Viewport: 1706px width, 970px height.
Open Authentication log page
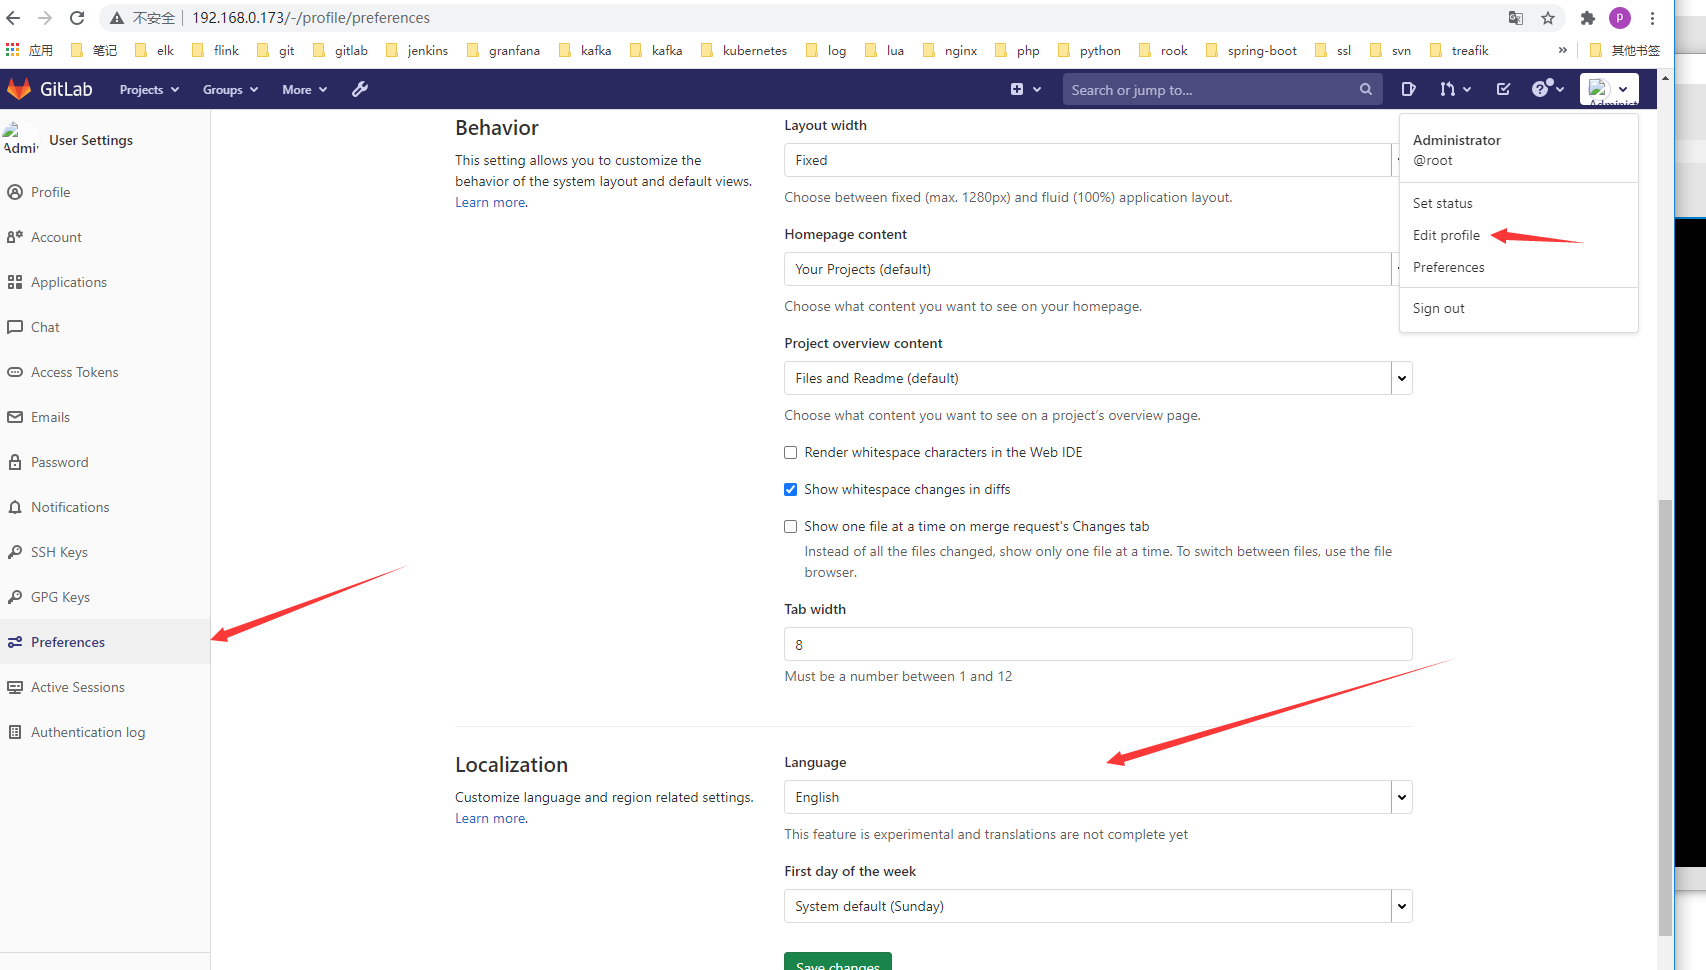[105, 732]
